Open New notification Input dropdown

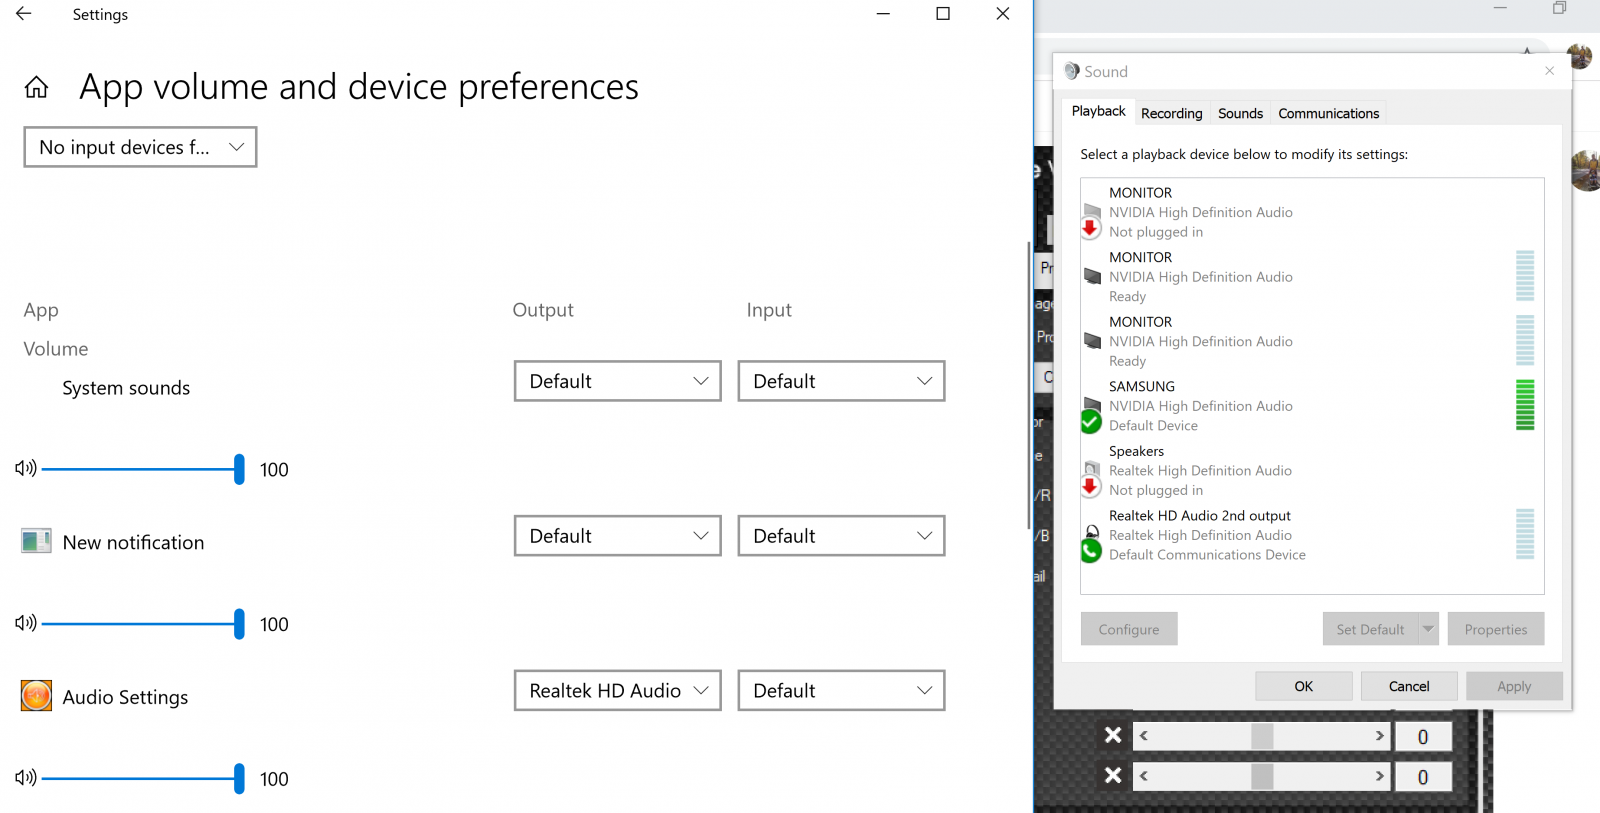pyautogui.click(x=841, y=536)
